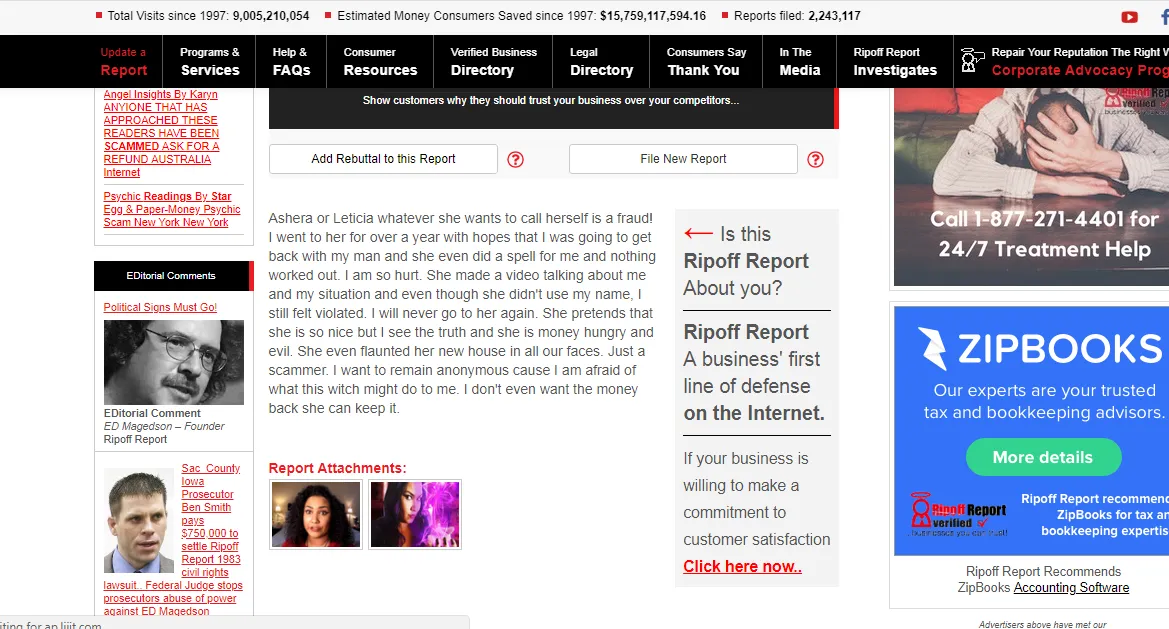The image size is (1169, 629).
Task: Open the YouTube icon in top bar
Action: click(x=1129, y=16)
